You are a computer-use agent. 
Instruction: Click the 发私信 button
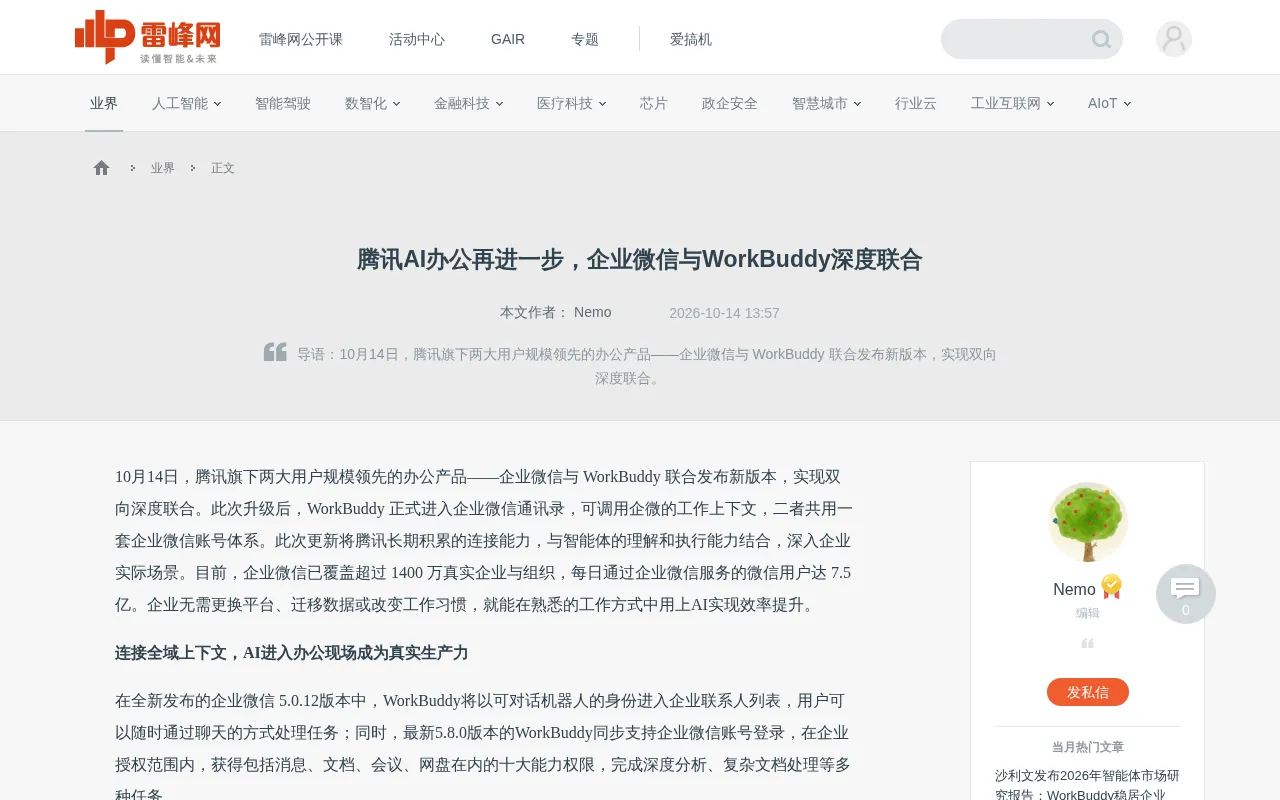tap(1088, 692)
